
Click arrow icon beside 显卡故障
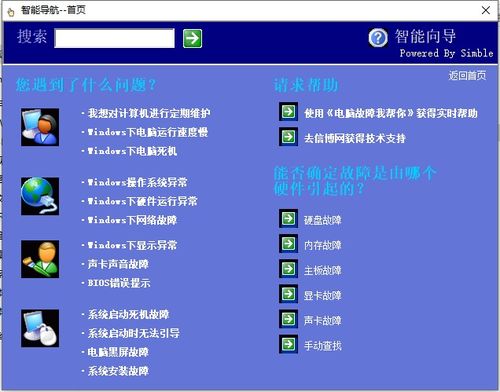coord(288,294)
